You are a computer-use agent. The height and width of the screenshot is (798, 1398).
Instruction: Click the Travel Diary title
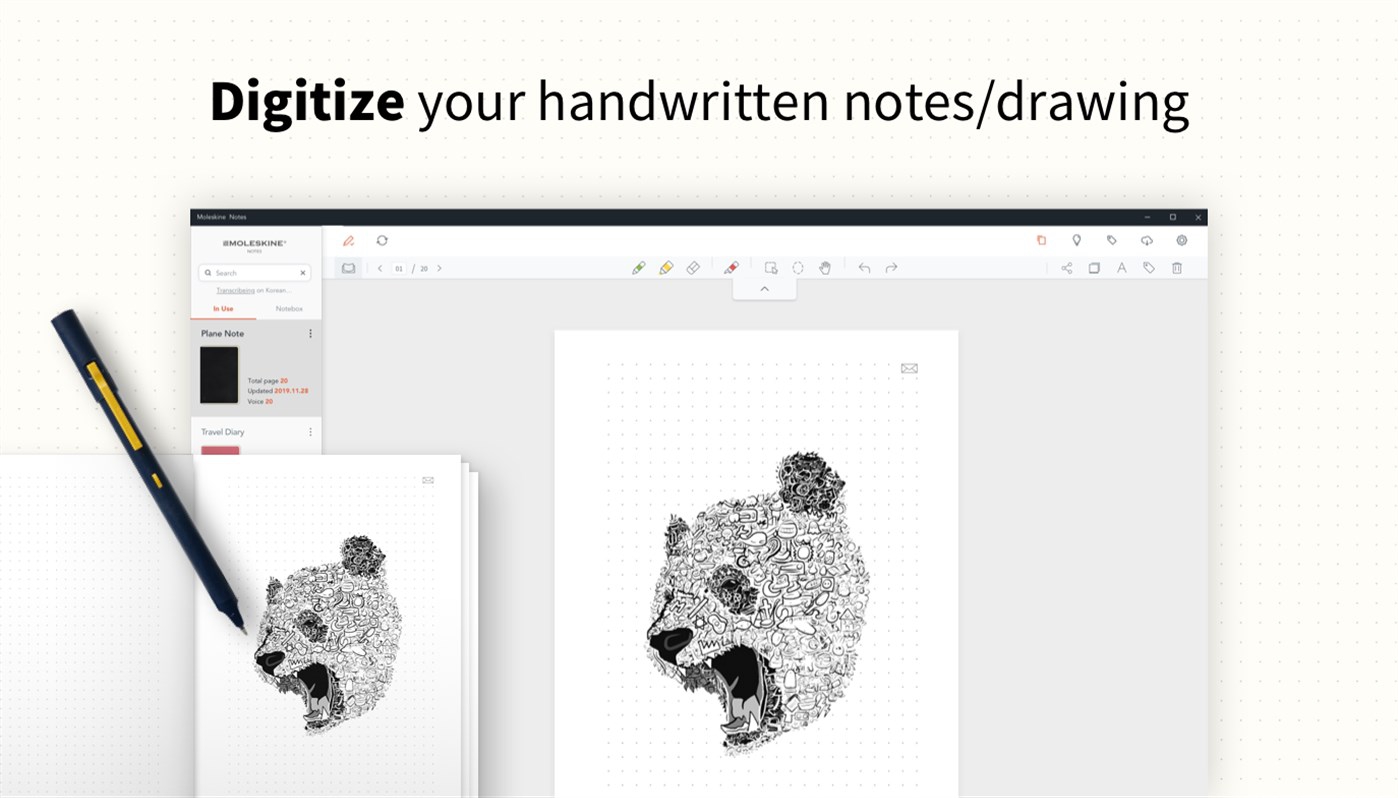(222, 432)
